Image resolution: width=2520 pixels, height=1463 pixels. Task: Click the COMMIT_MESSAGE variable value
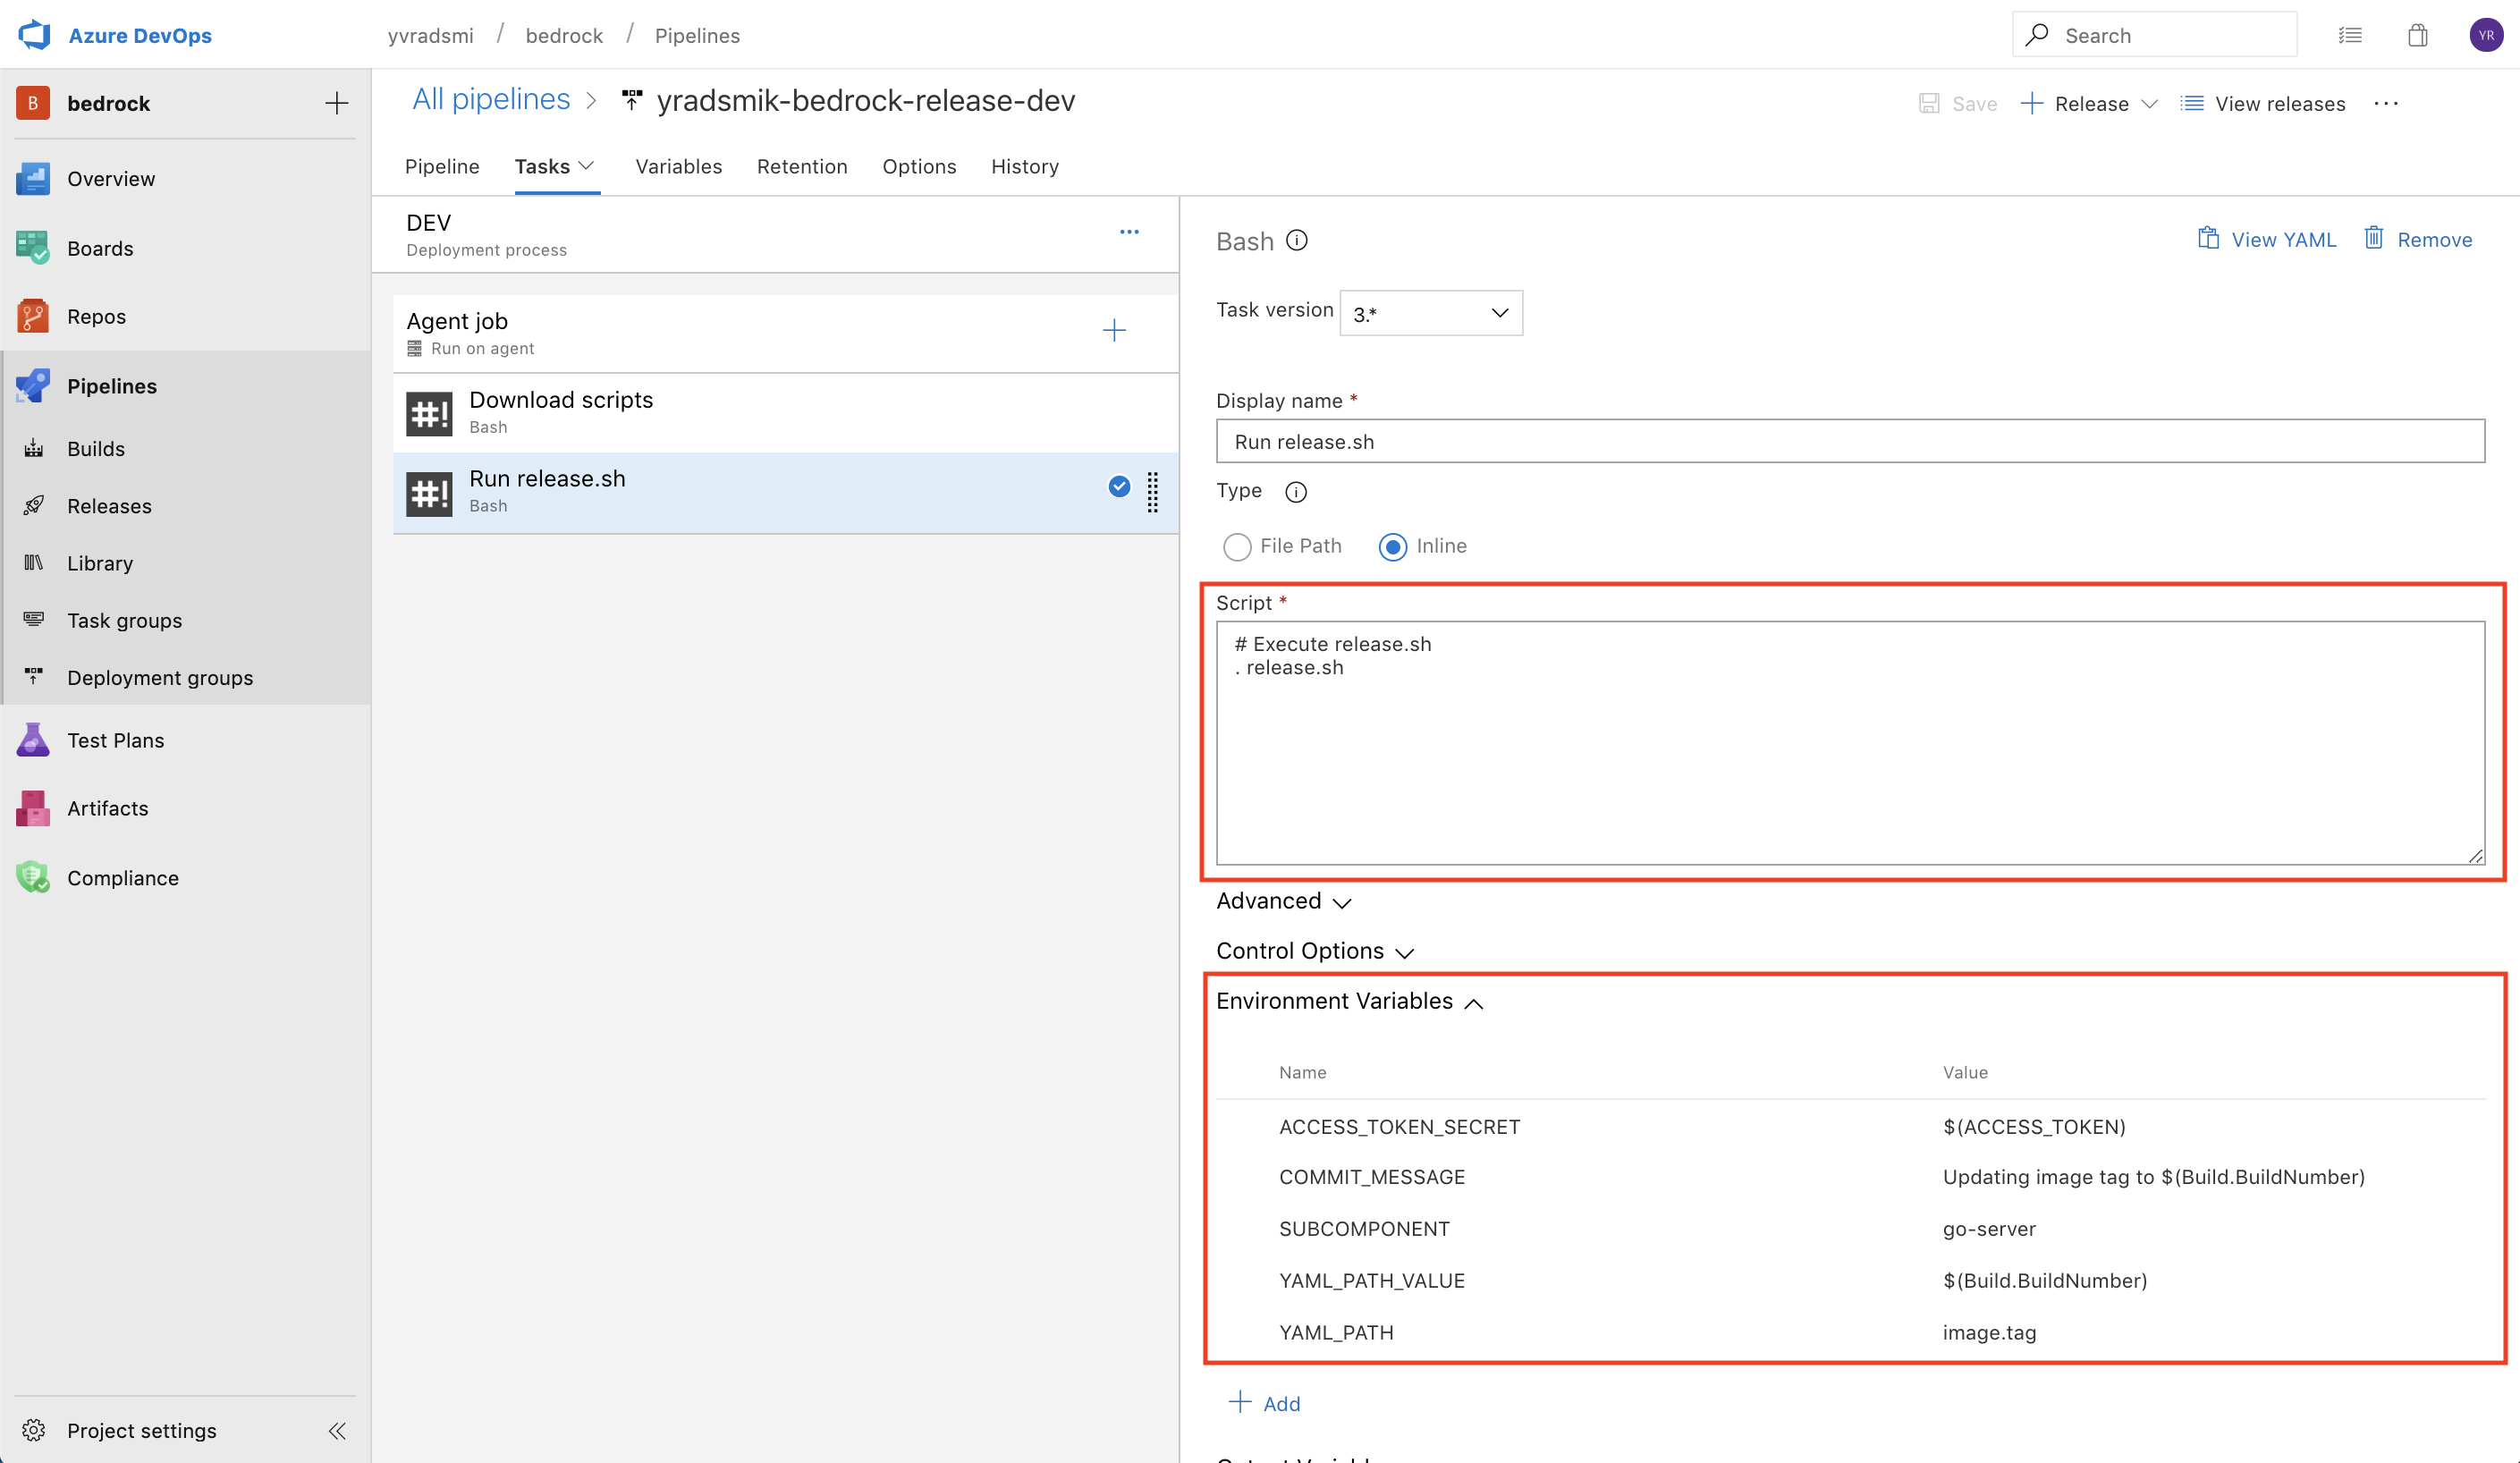pos(2153,1177)
